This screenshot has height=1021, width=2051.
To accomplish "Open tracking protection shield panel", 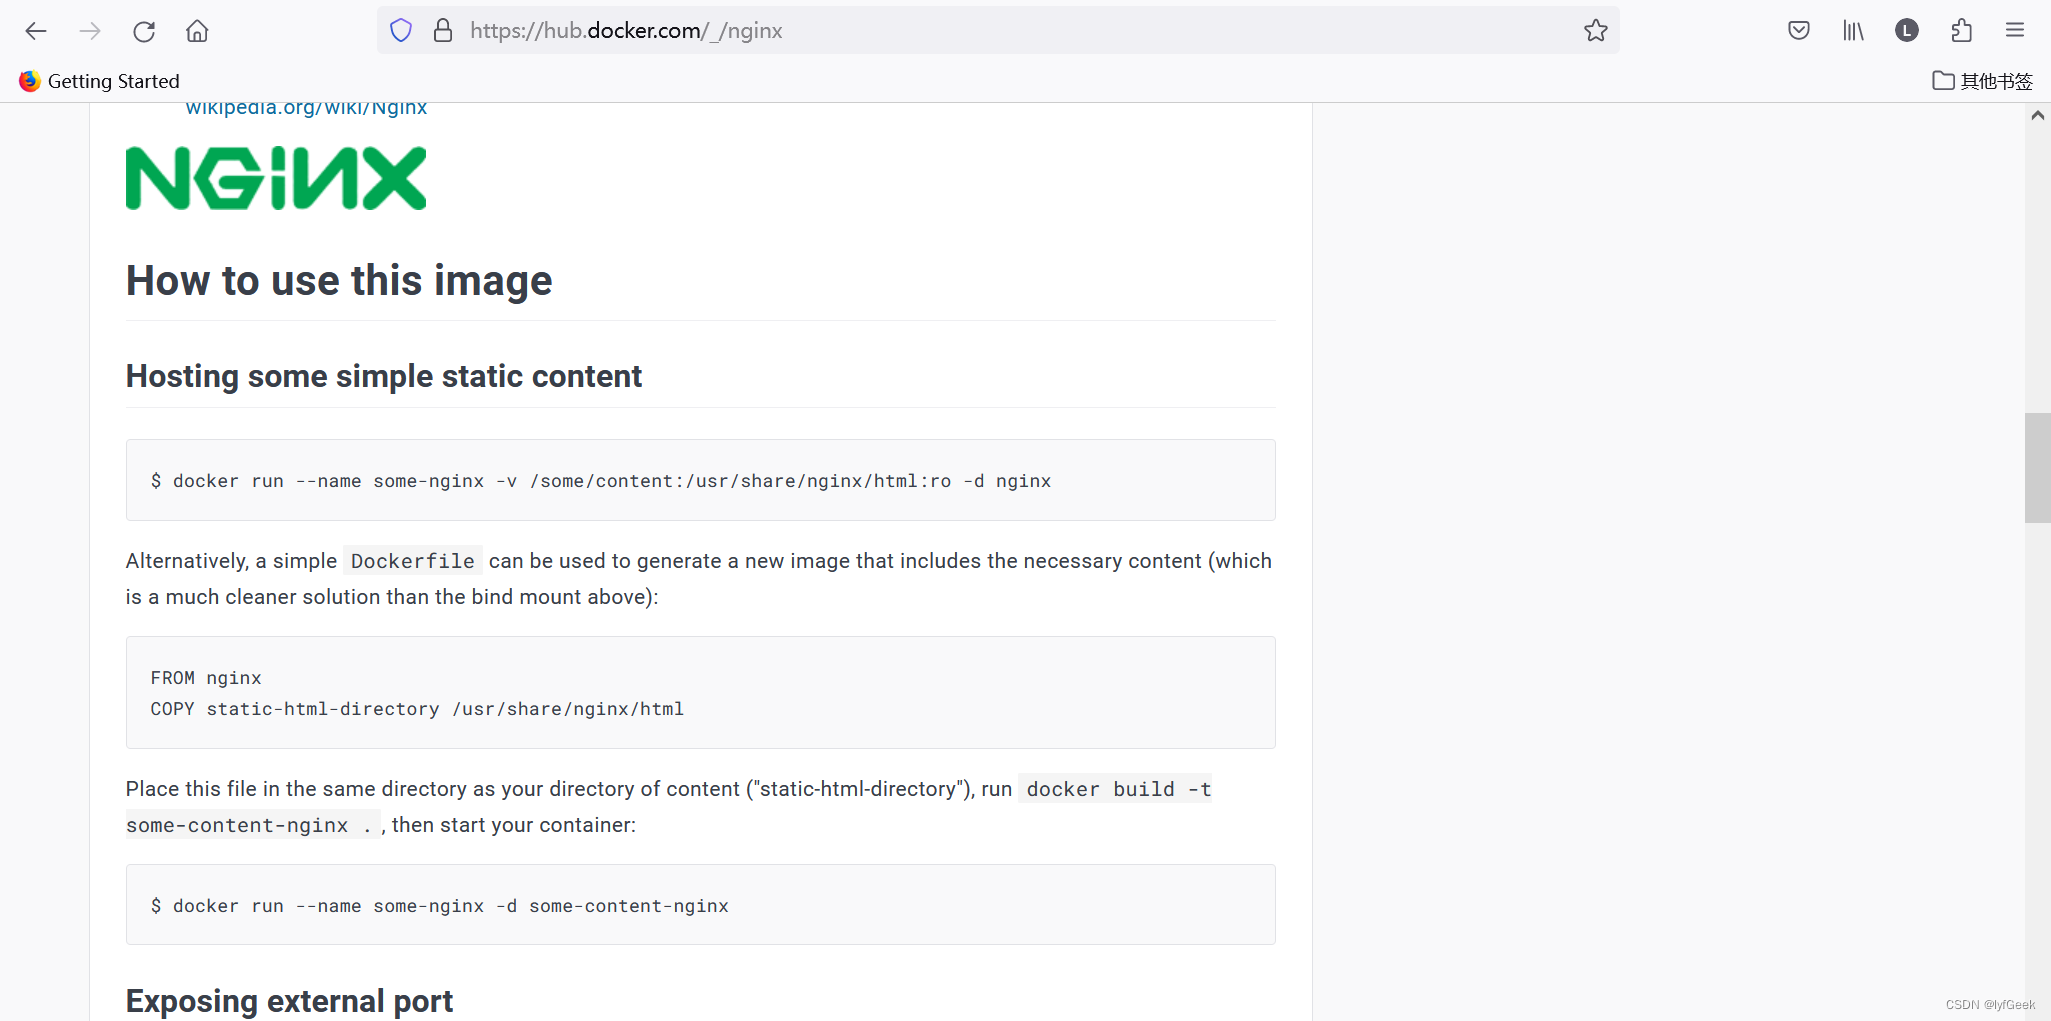I will pos(401,31).
